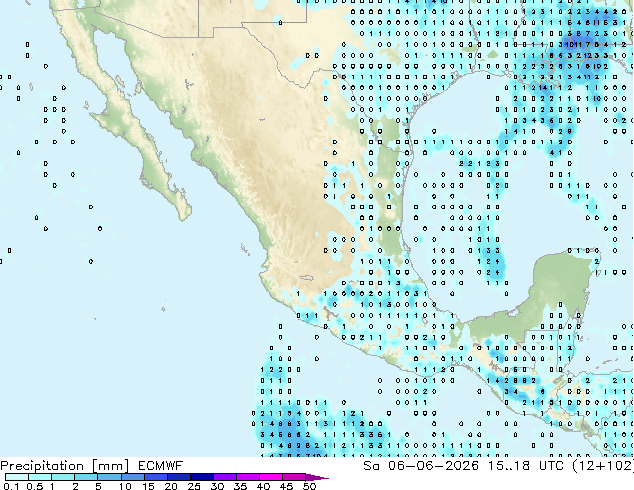
Task: Select the 2–5 mm legend color box
Action: (x=86, y=477)
